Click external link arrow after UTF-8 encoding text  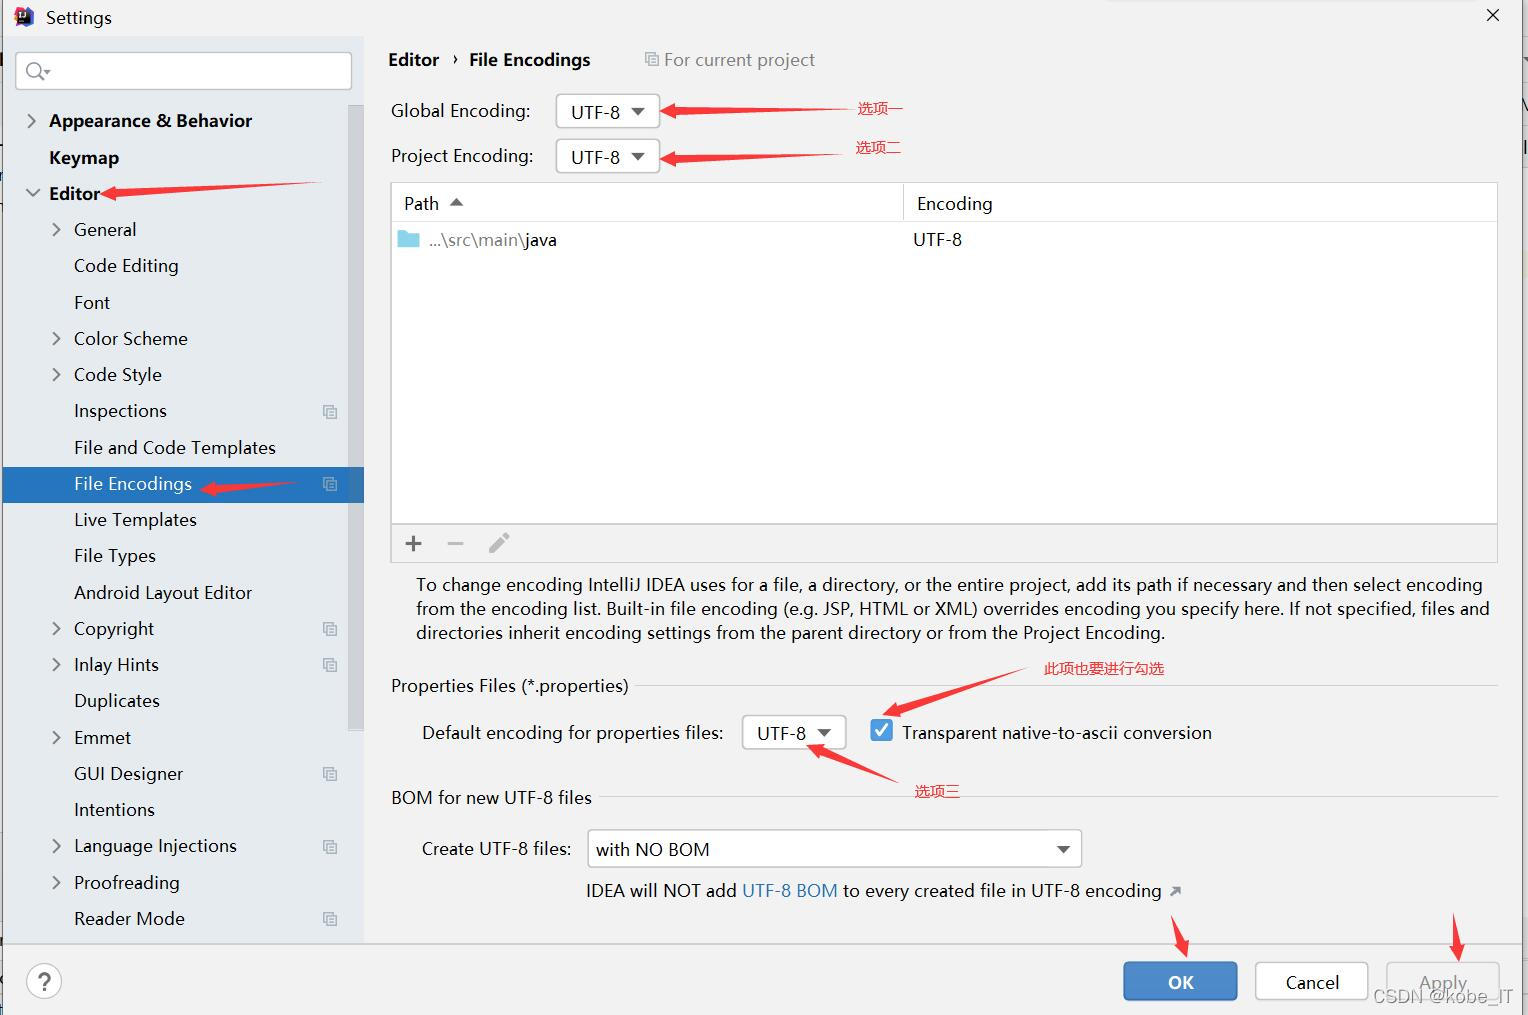pyautogui.click(x=1175, y=891)
